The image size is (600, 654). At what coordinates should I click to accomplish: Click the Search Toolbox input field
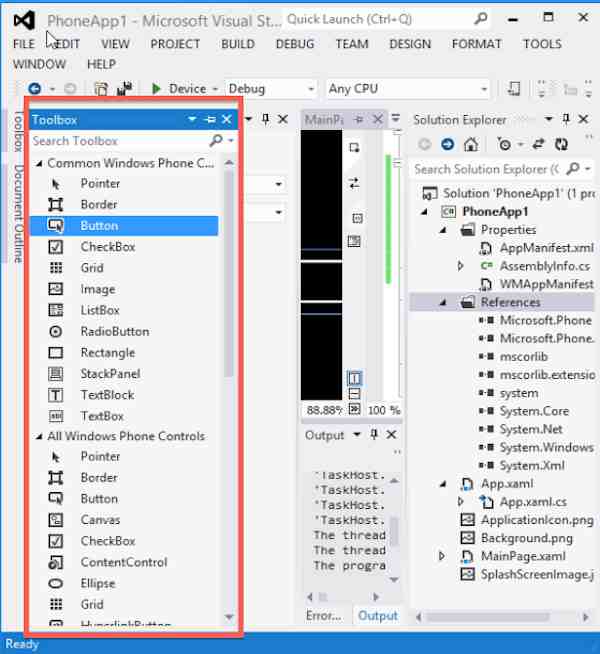pos(119,141)
